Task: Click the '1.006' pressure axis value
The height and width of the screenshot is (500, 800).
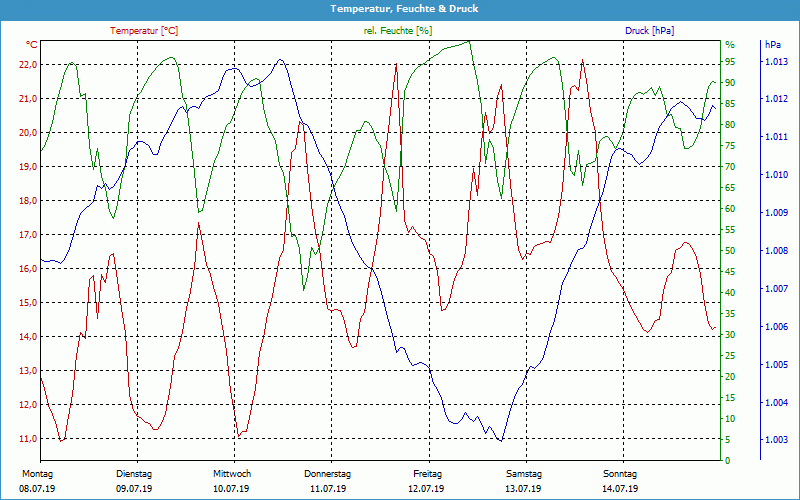Action: click(x=776, y=327)
